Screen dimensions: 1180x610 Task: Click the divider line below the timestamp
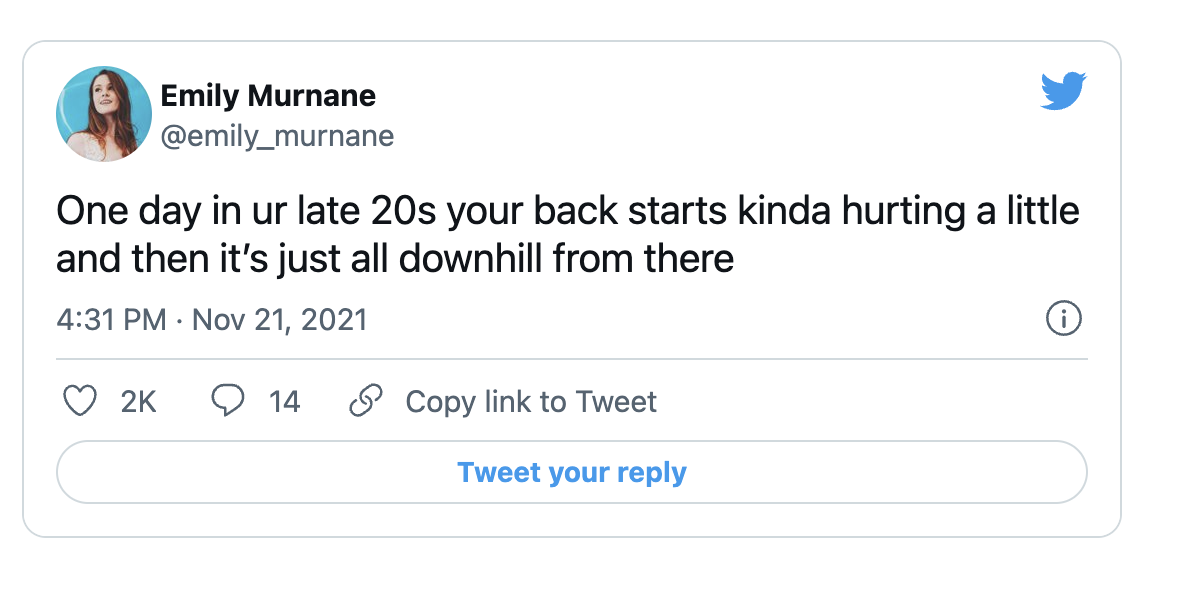(x=571, y=358)
